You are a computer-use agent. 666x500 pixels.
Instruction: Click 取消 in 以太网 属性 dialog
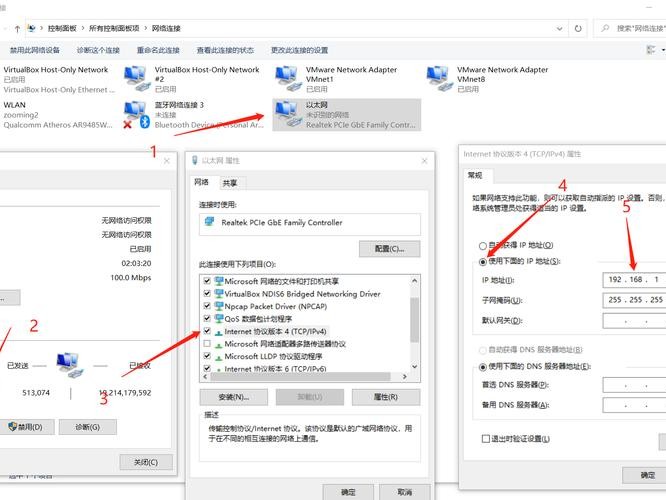click(405, 492)
